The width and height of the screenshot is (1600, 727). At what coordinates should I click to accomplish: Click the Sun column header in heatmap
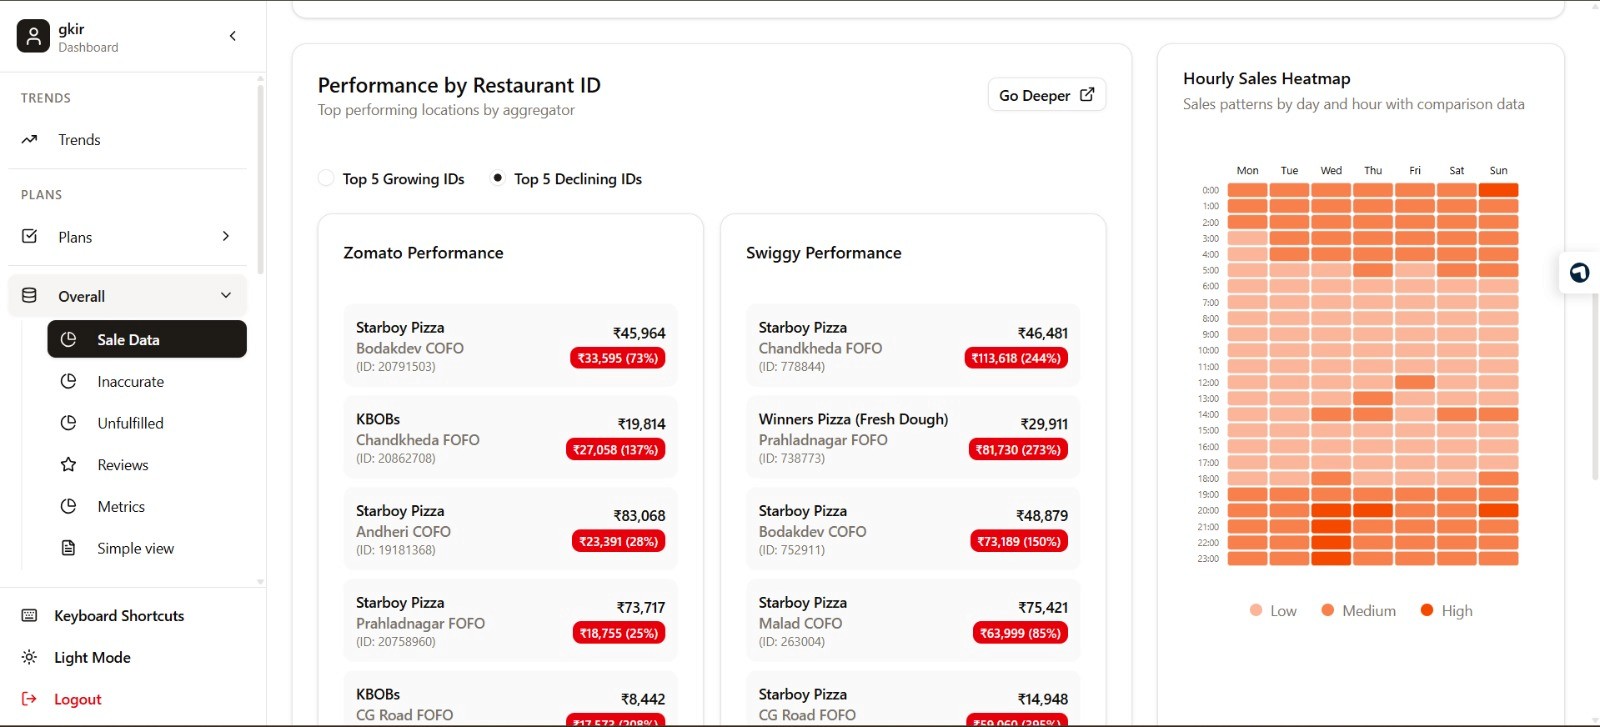(1498, 170)
